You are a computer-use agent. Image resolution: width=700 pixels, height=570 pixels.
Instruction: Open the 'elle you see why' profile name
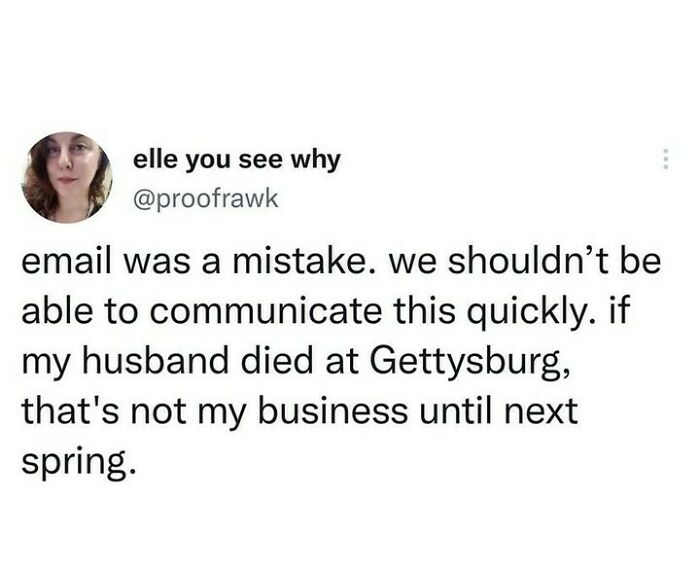coord(237,160)
